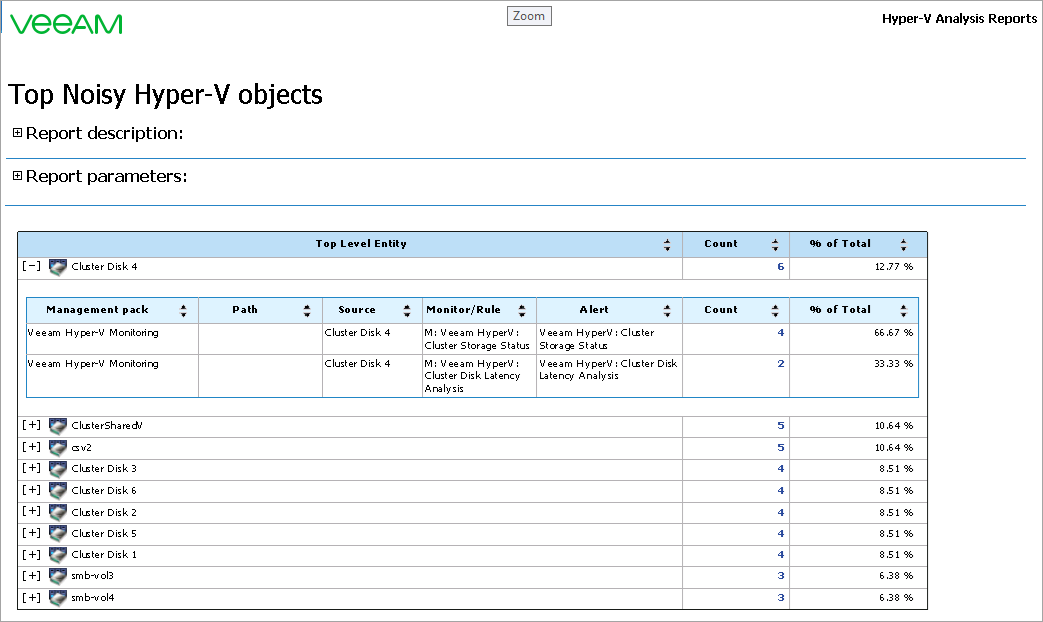Expand the Cluster Disk 5 row
Image resolution: width=1043 pixels, height=622 pixels.
[31, 533]
